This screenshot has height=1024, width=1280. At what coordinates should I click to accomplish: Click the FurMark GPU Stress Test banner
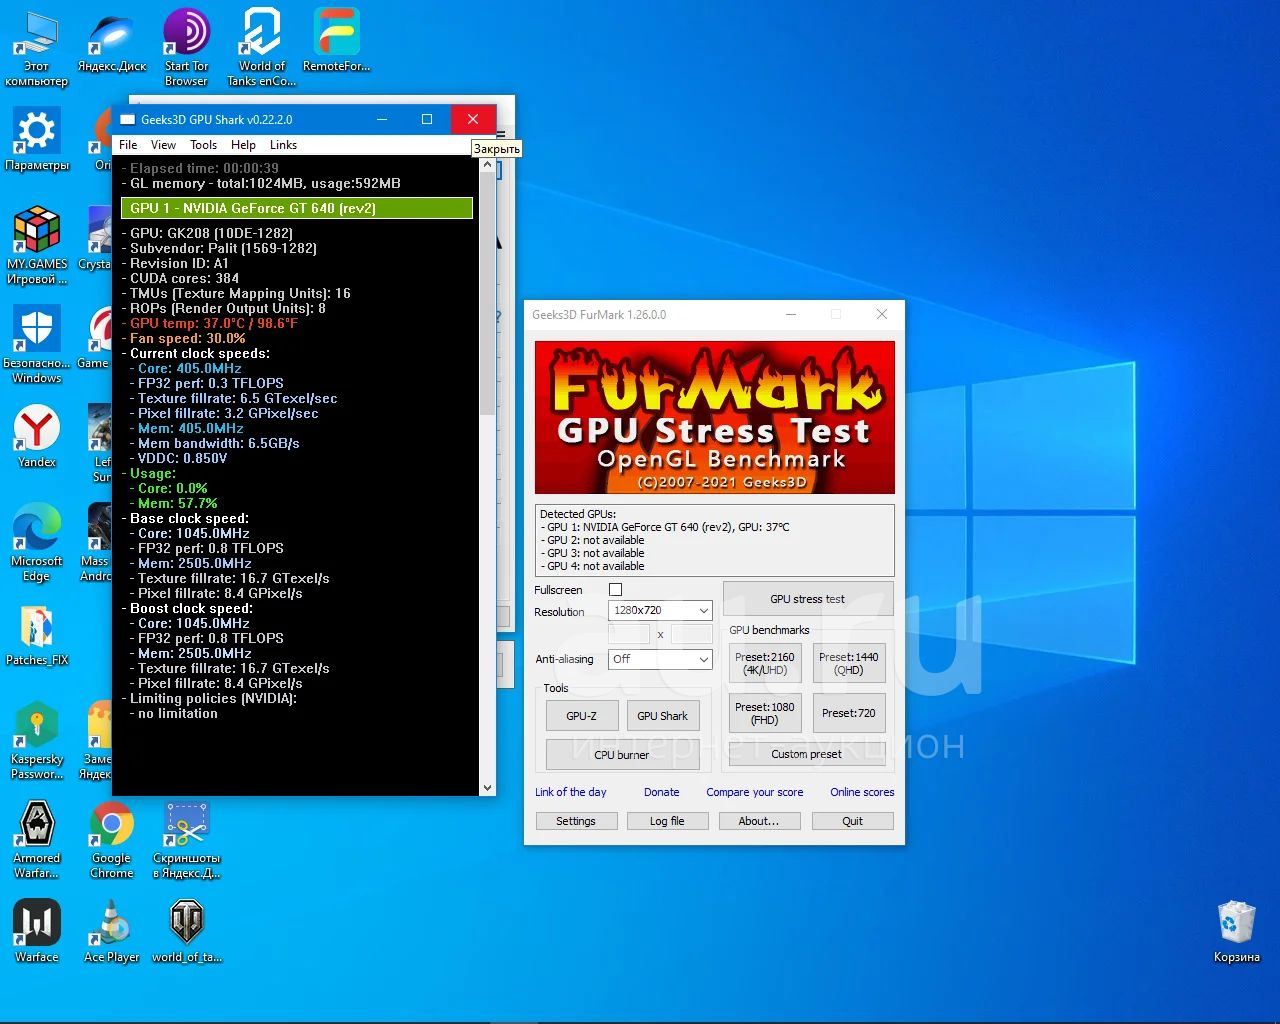pos(715,417)
